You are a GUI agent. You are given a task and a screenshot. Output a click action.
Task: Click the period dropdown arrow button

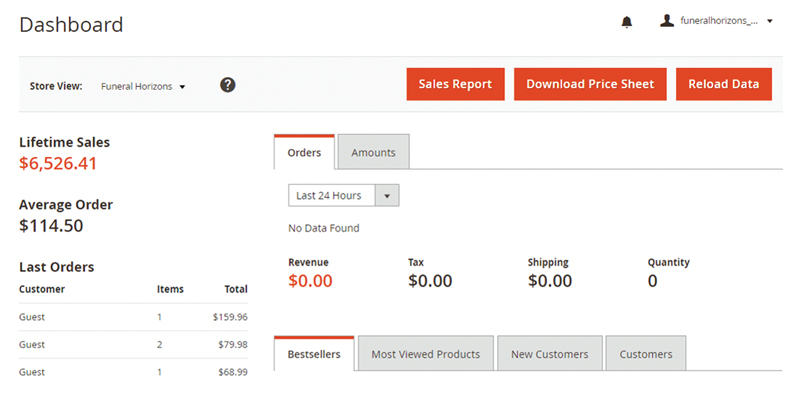pos(387,195)
